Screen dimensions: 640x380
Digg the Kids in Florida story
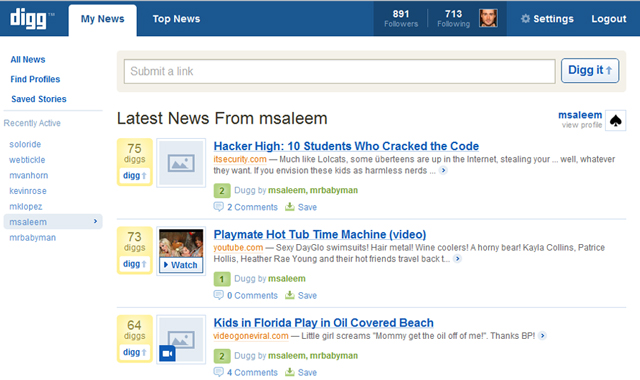pos(134,352)
